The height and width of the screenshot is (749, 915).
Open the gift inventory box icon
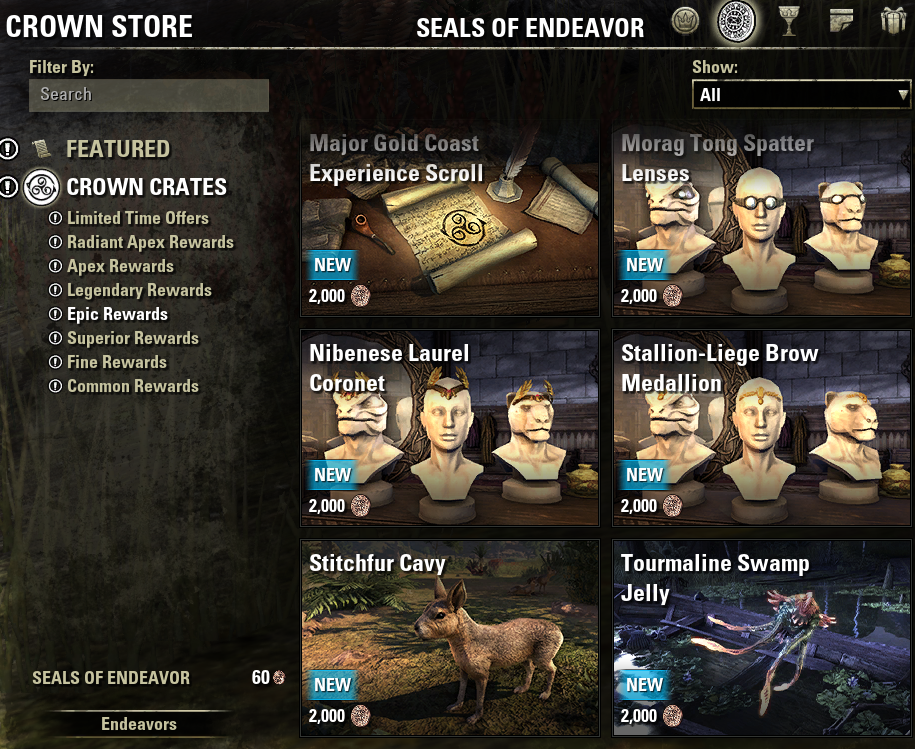[x=893, y=21]
